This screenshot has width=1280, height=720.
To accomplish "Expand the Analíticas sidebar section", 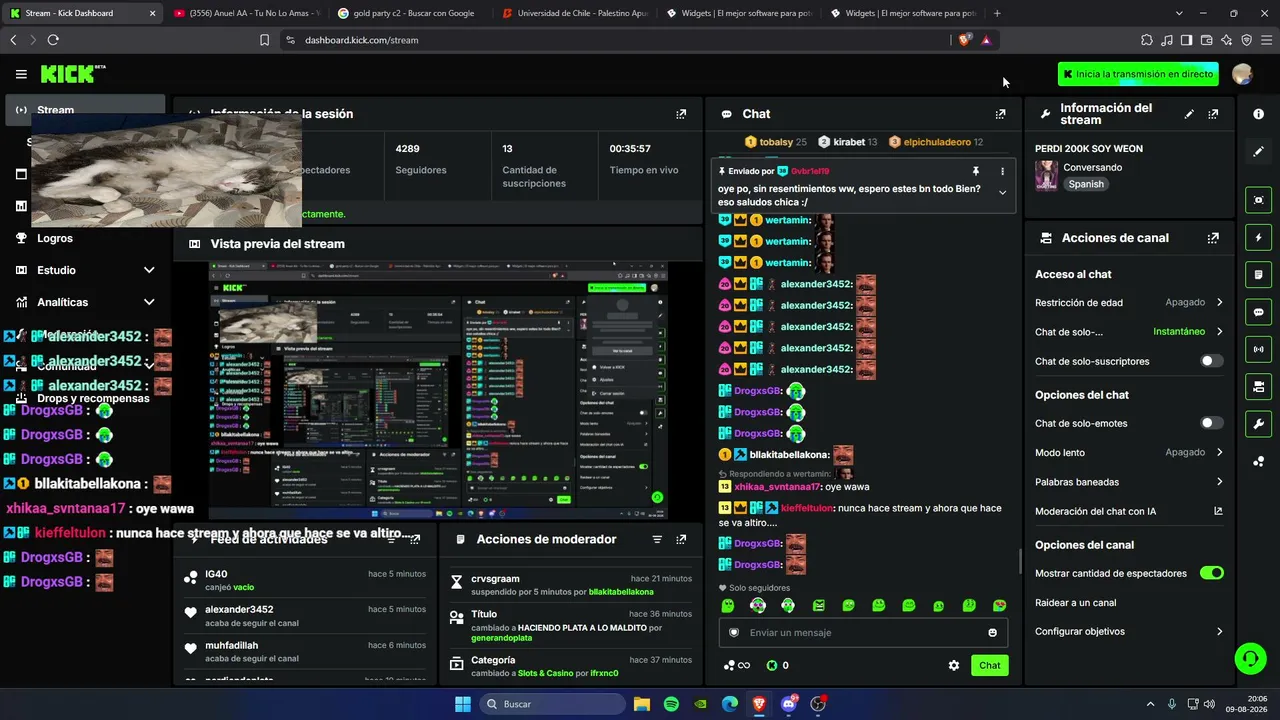I will pyautogui.click(x=85, y=302).
